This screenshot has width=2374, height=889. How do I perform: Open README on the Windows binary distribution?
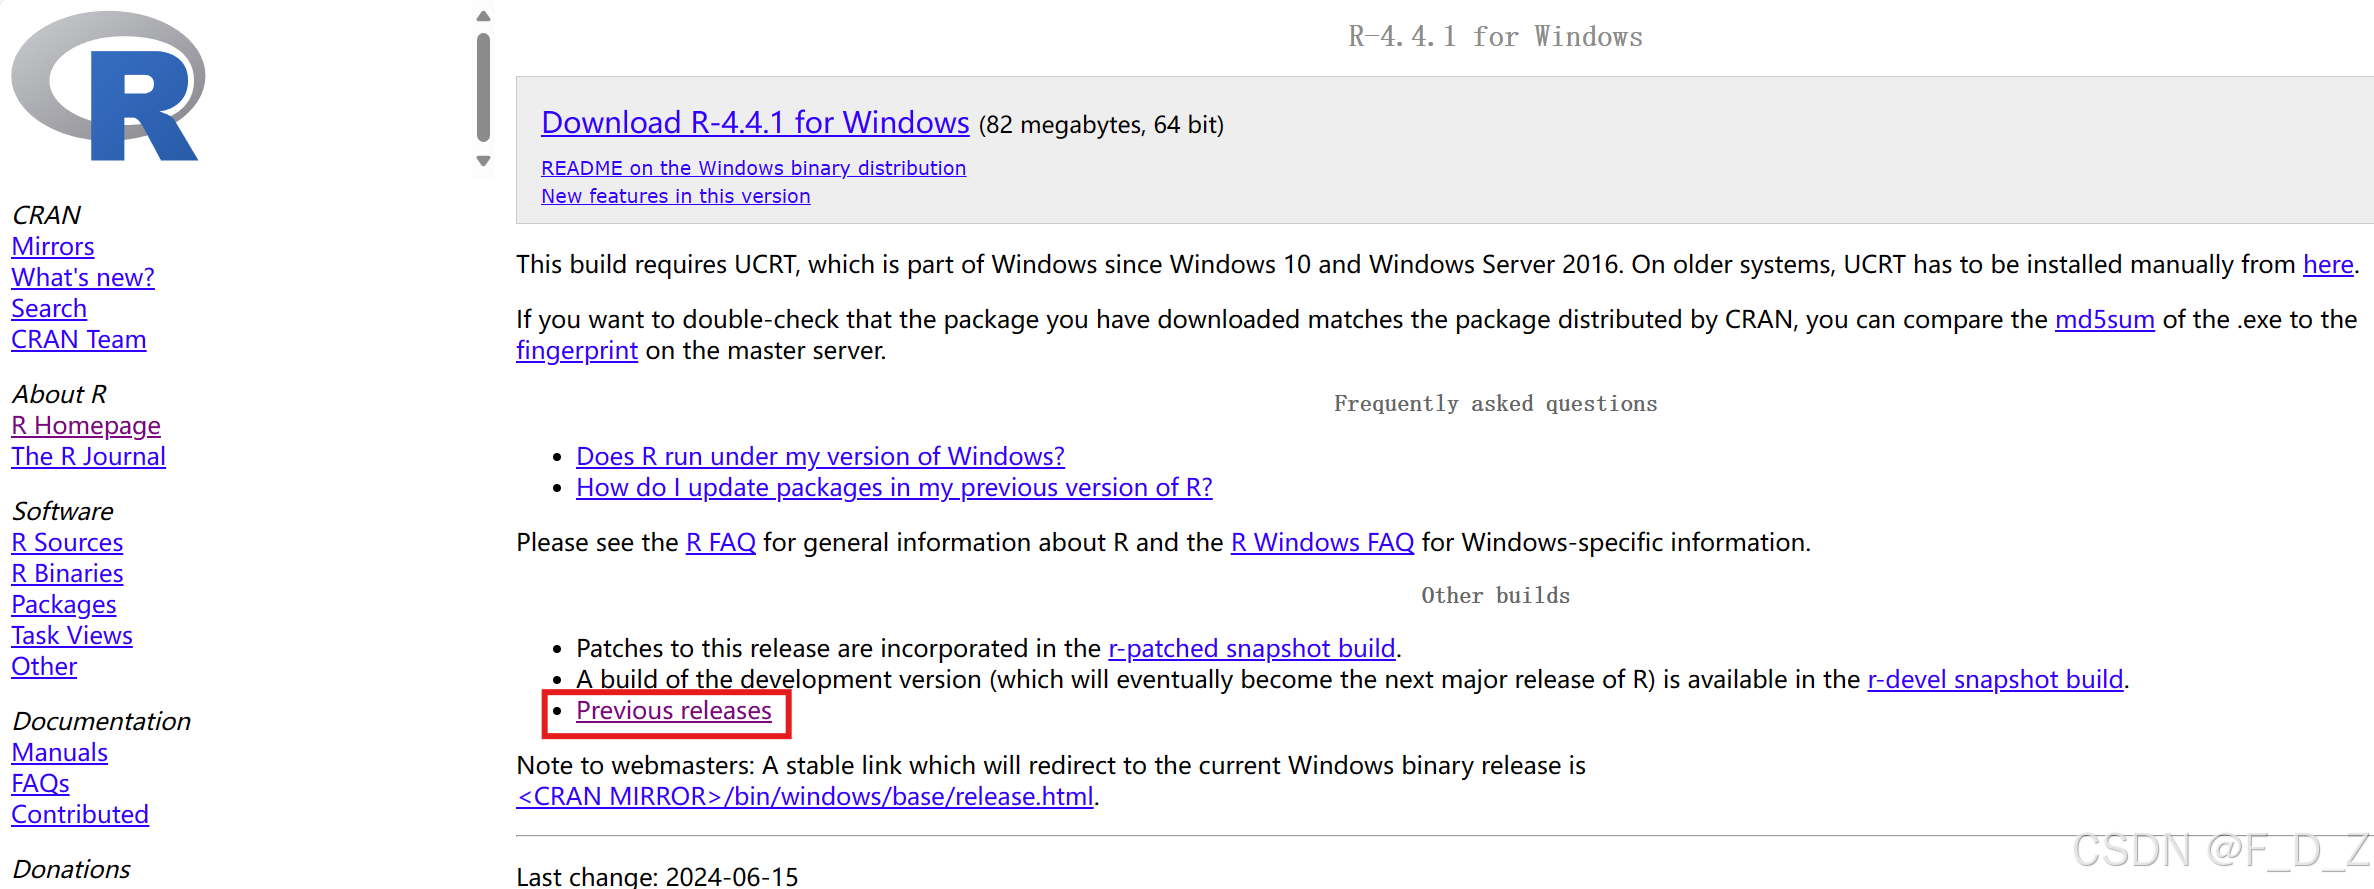point(754,168)
